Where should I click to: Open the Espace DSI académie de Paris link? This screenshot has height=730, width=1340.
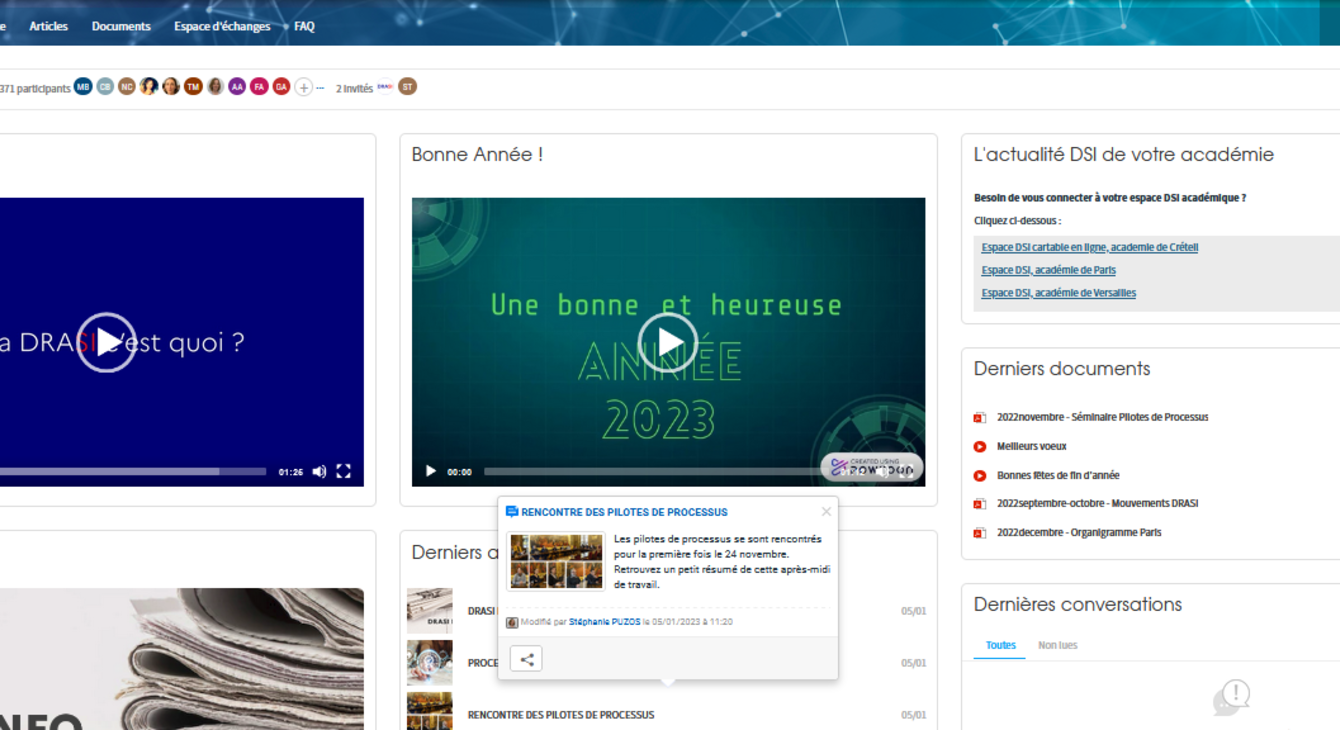[x=1049, y=270]
